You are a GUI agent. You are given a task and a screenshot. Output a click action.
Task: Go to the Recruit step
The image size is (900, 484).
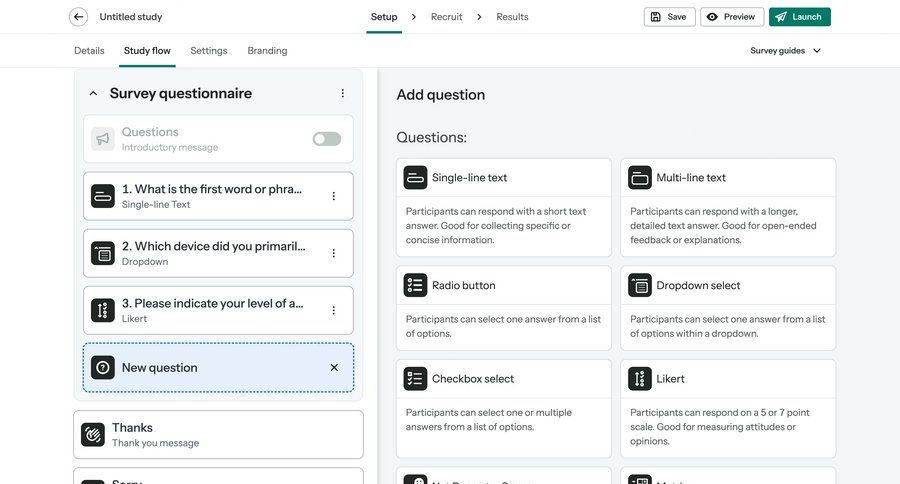(x=447, y=17)
